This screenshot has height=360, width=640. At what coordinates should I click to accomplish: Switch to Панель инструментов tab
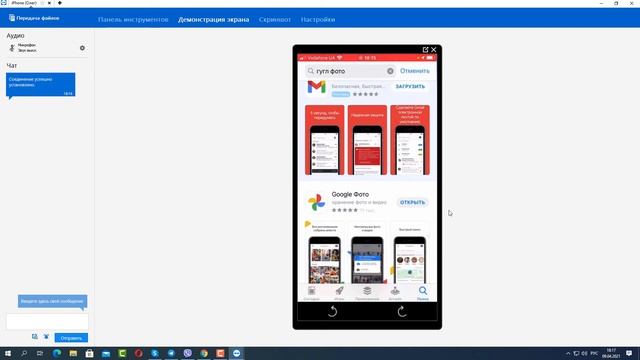133,20
